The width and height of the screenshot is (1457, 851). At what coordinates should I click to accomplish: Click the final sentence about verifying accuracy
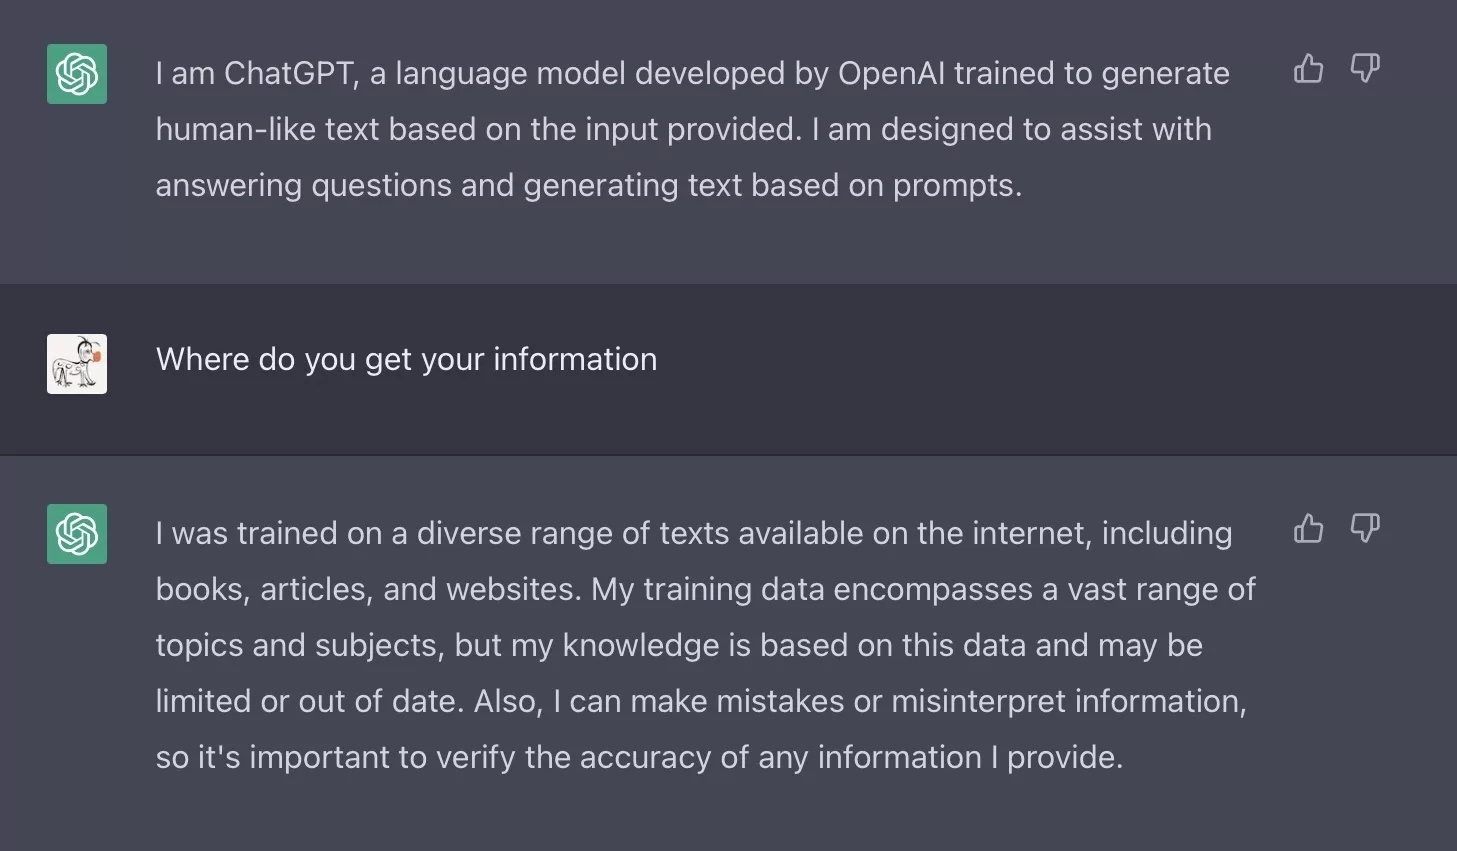640,757
